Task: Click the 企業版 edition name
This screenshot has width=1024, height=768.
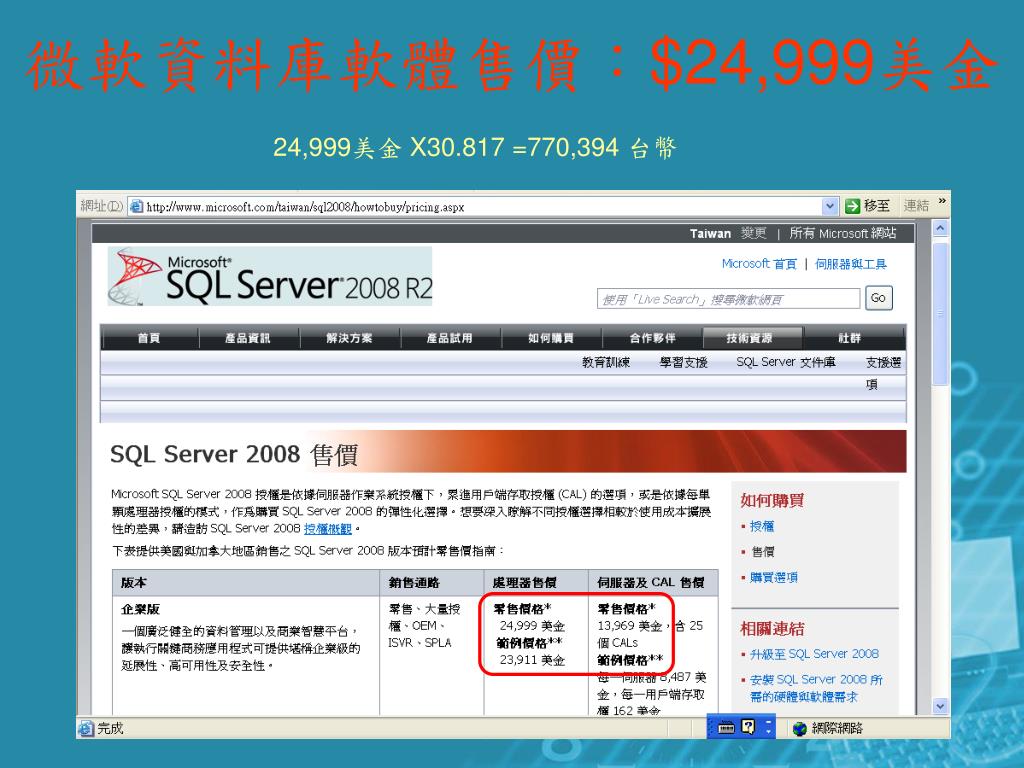Action: click(140, 609)
